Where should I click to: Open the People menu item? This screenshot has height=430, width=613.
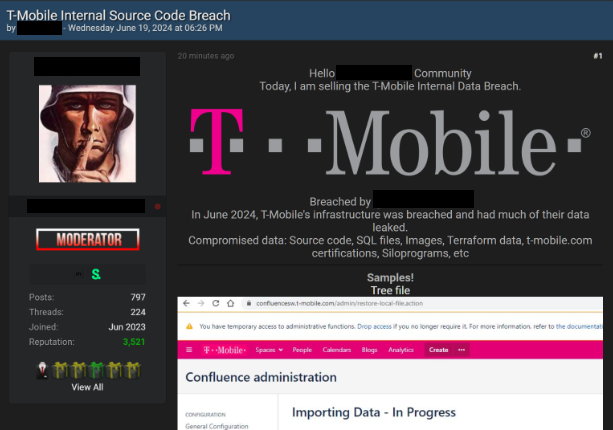click(x=302, y=350)
